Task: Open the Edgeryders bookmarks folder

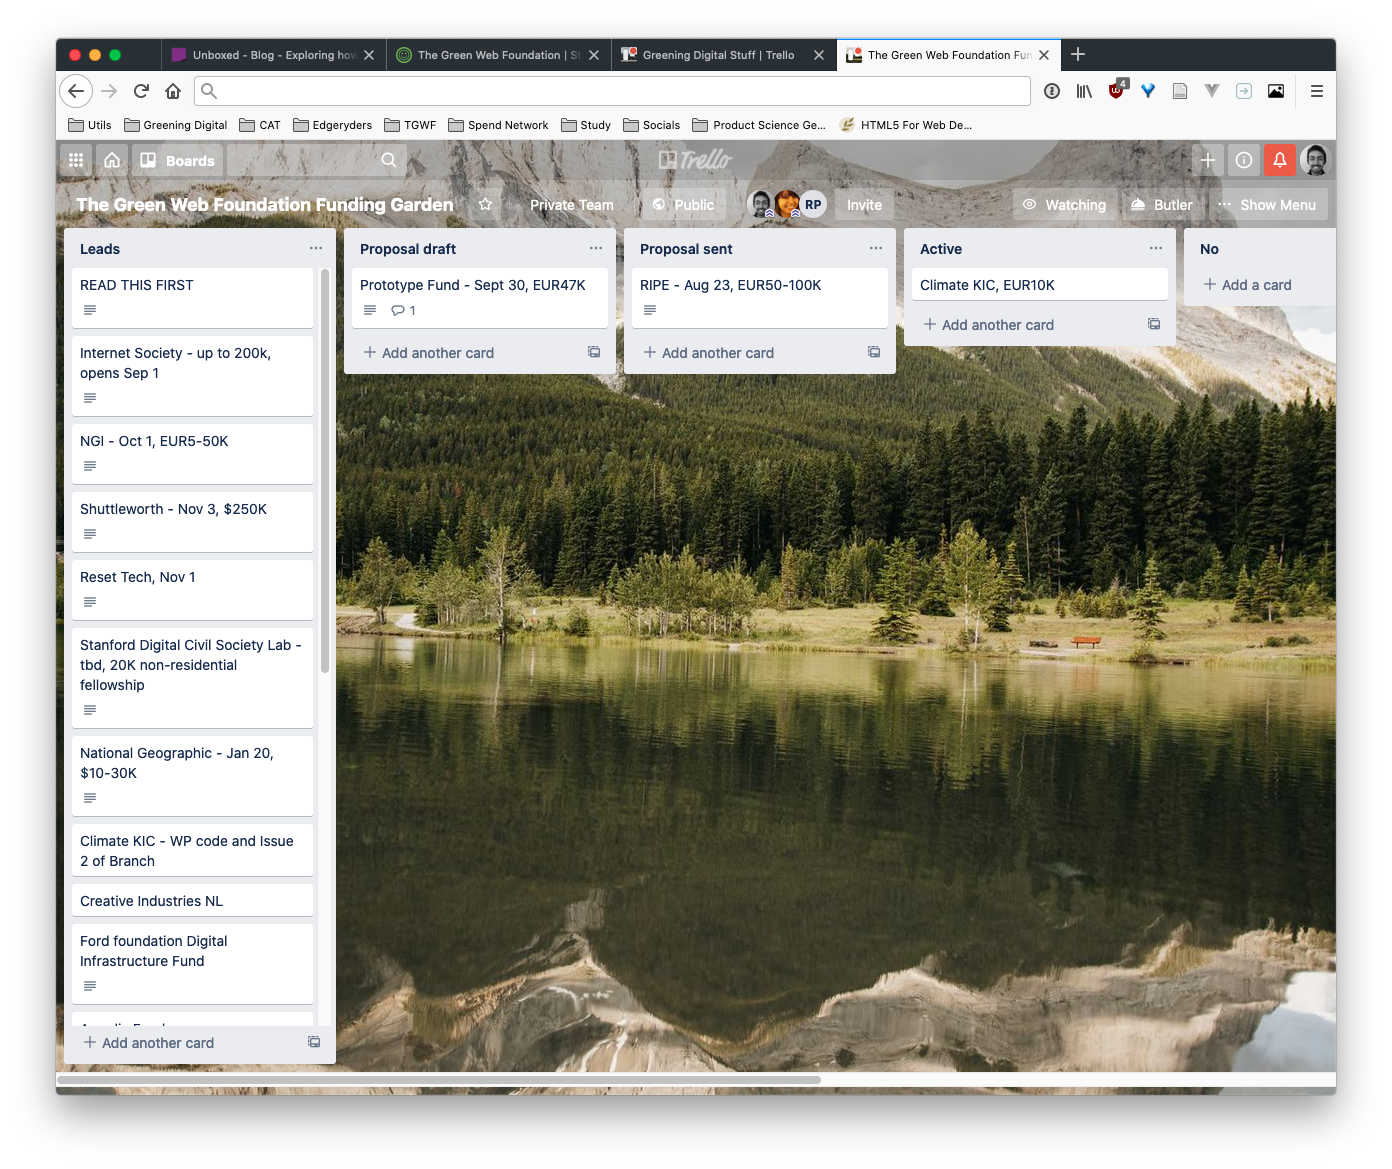Action: [333, 125]
